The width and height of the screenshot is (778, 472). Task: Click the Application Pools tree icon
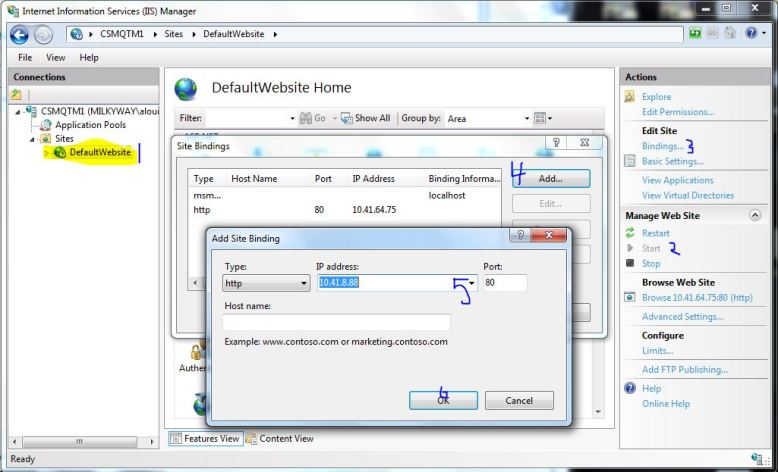46,125
